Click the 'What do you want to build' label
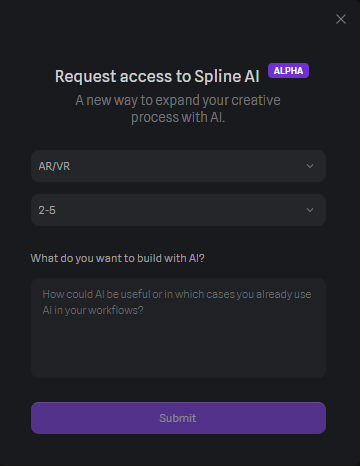 click(x=117, y=258)
